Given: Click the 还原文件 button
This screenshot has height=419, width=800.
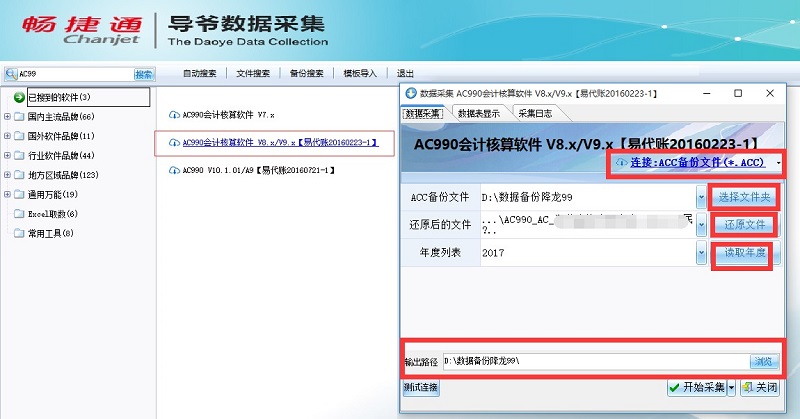Looking at the screenshot, I should [744, 225].
